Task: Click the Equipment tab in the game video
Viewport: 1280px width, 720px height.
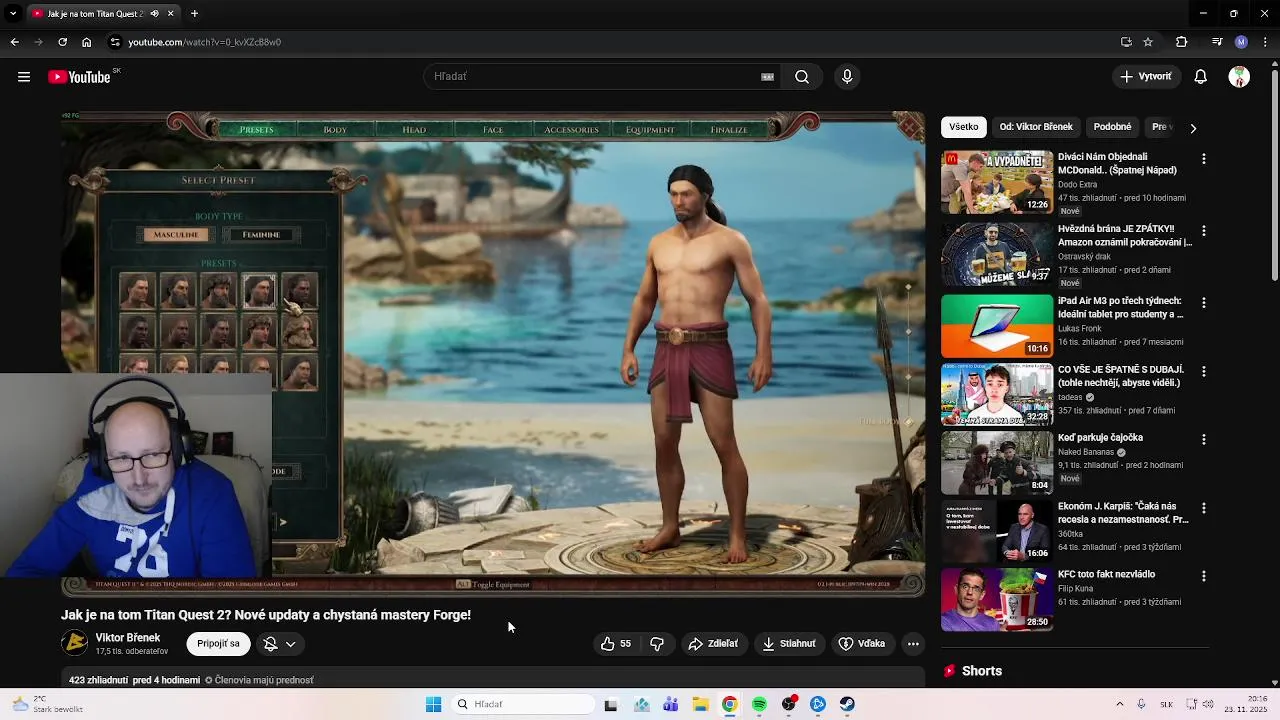Action: point(650,129)
